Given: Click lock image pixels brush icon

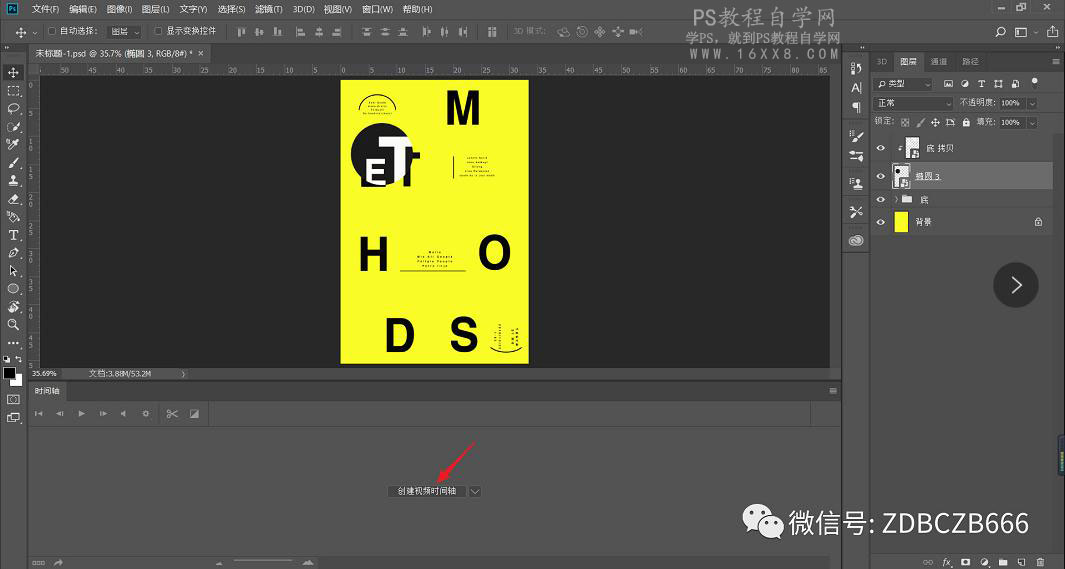Looking at the screenshot, I should (920, 122).
